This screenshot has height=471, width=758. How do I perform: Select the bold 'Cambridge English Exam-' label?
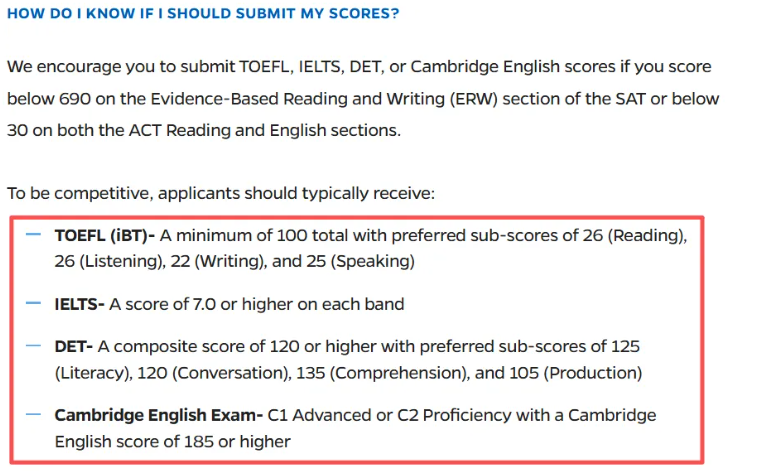pyautogui.click(x=159, y=414)
